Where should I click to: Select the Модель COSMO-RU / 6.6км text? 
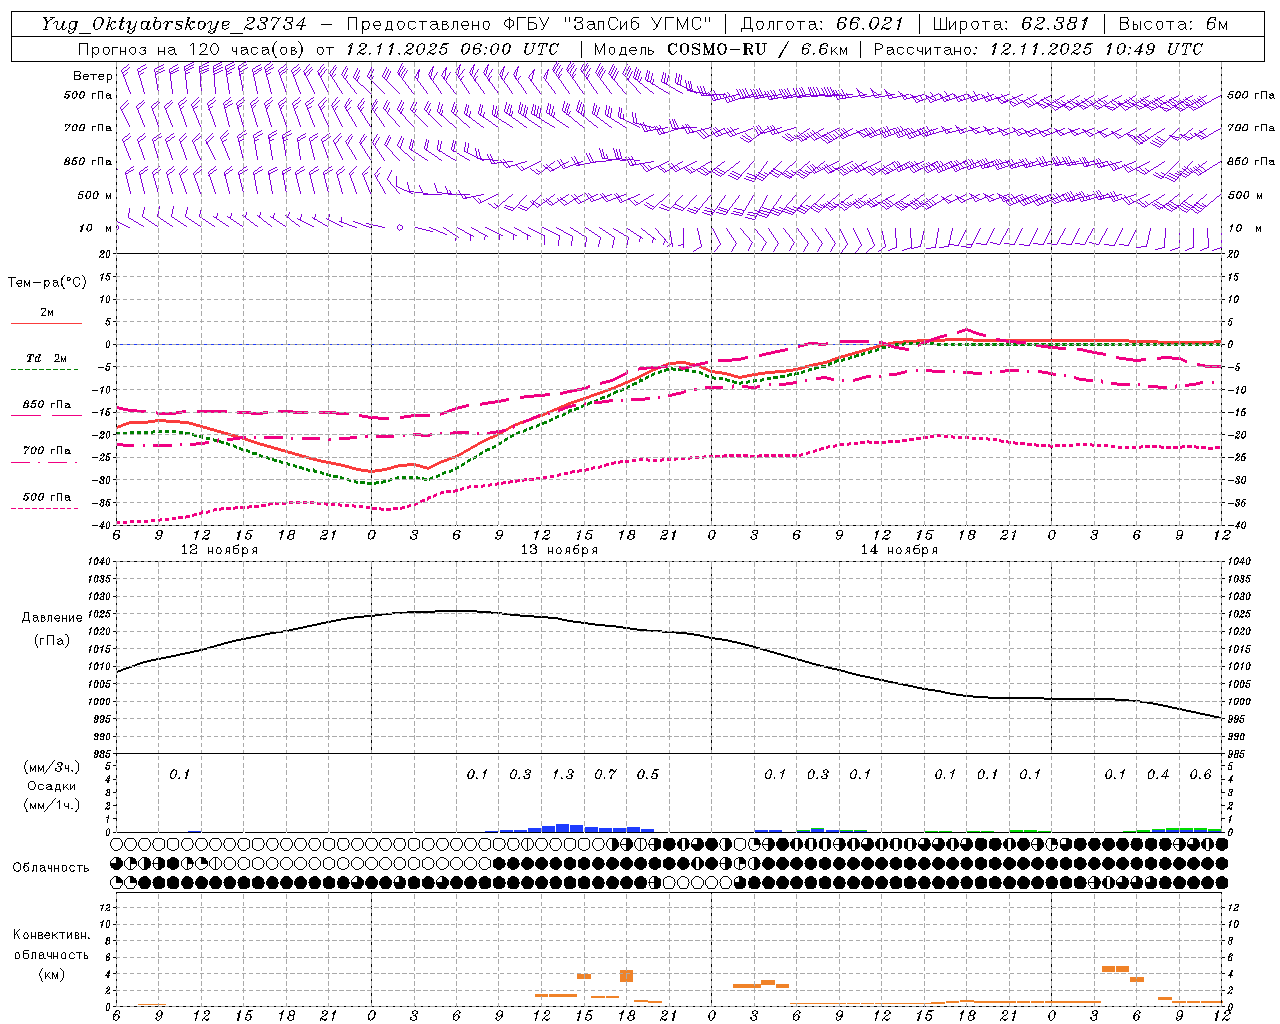click(x=721, y=49)
